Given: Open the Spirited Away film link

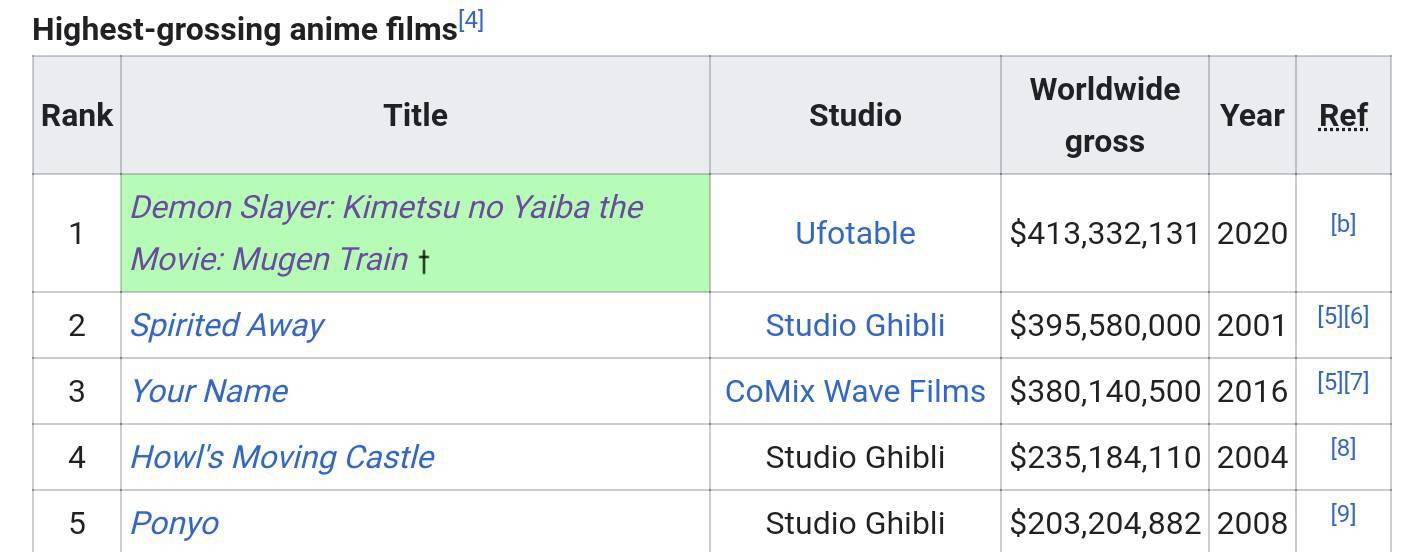Looking at the screenshot, I should click(227, 325).
